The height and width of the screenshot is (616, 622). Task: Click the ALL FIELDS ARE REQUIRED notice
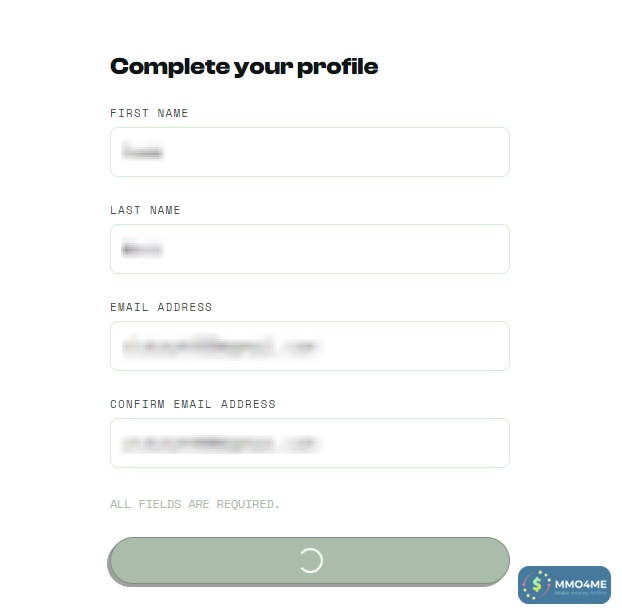(x=195, y=504)
